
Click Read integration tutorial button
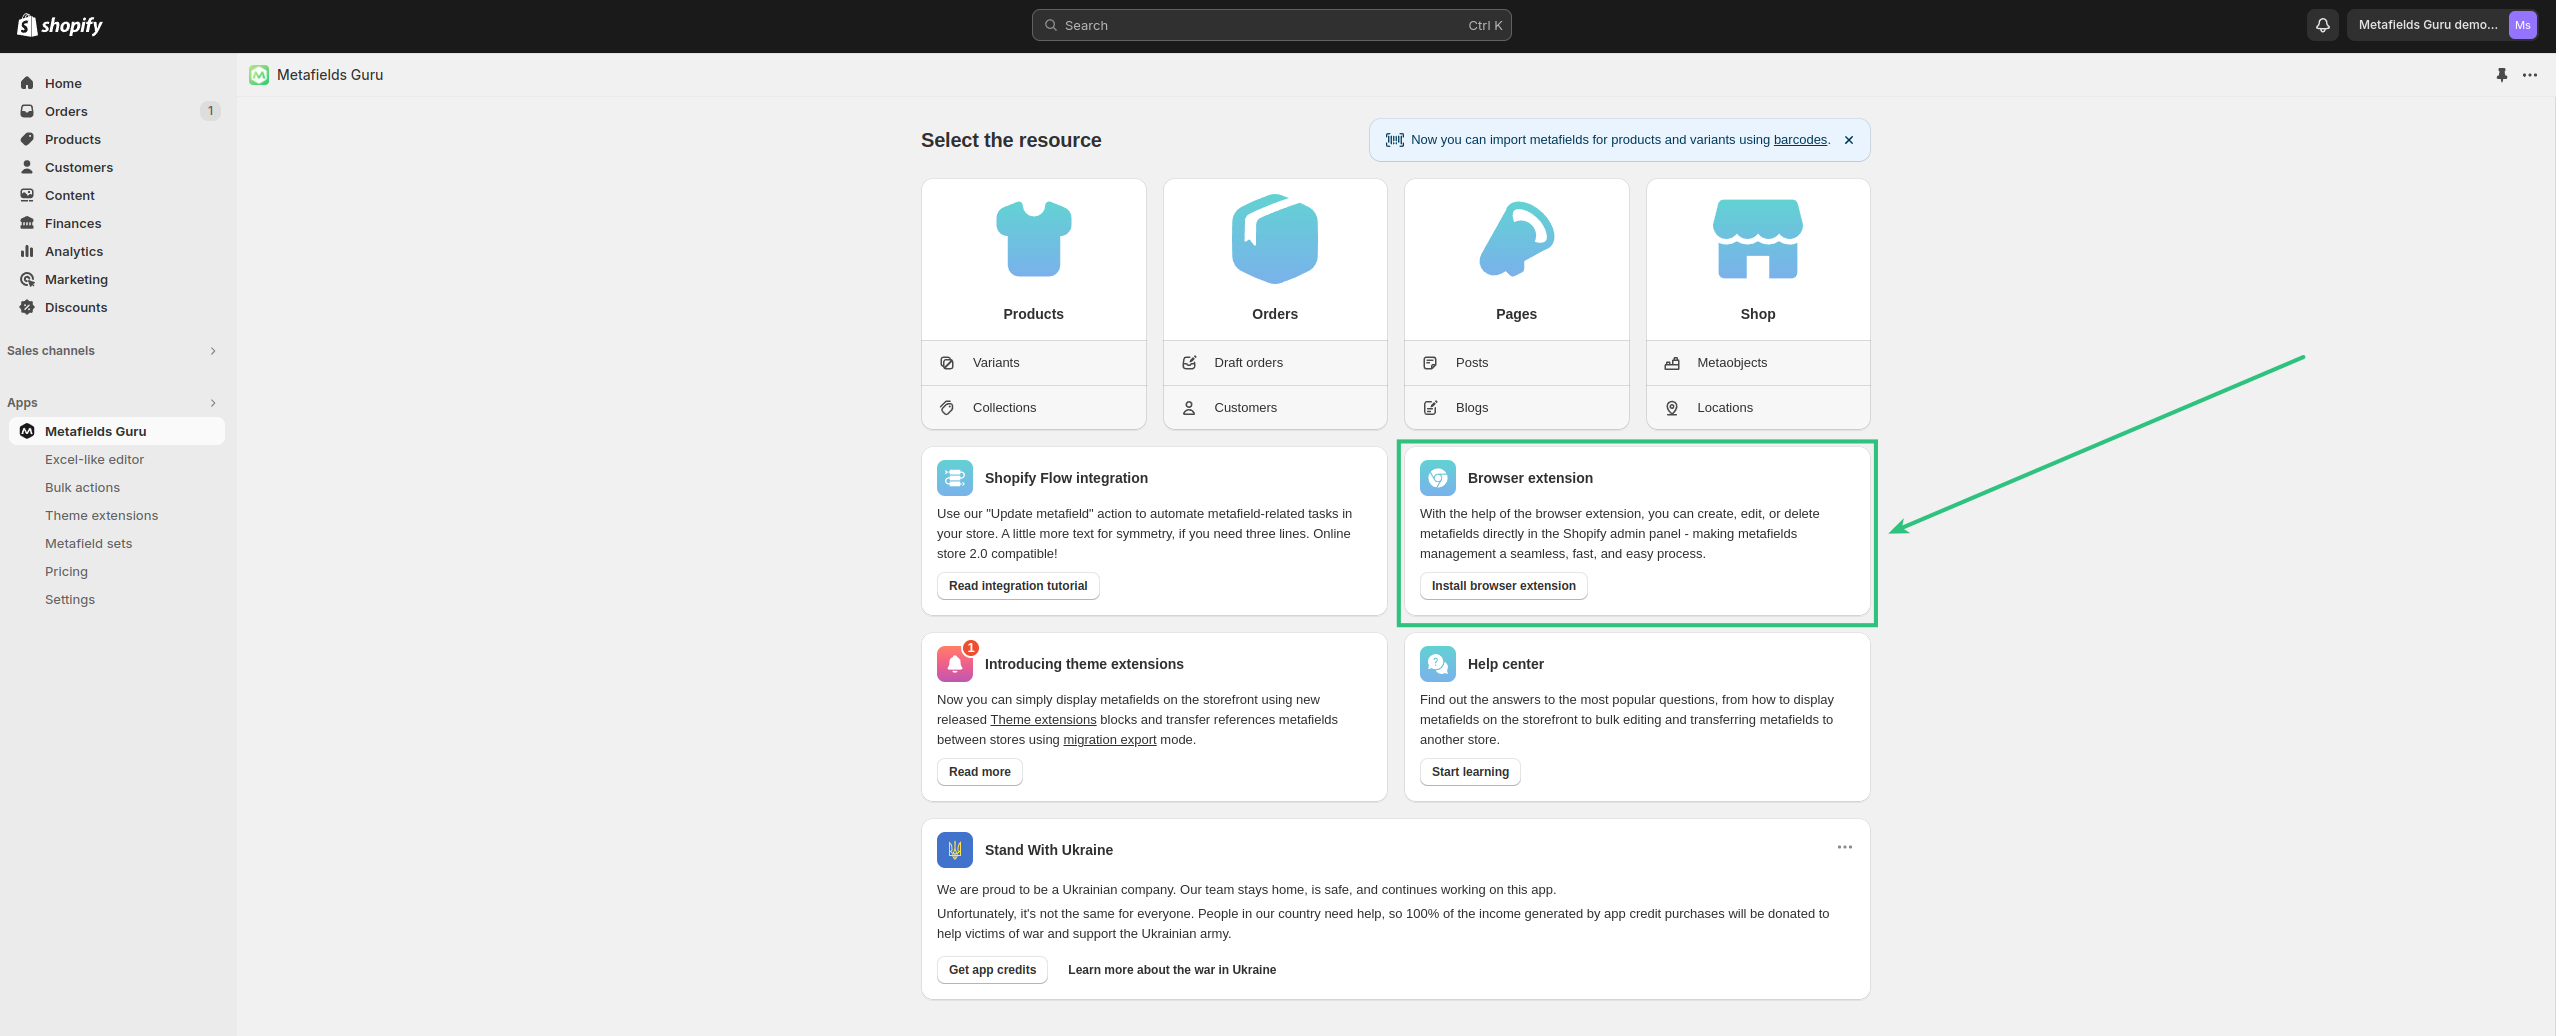[x=1018, y=586]
